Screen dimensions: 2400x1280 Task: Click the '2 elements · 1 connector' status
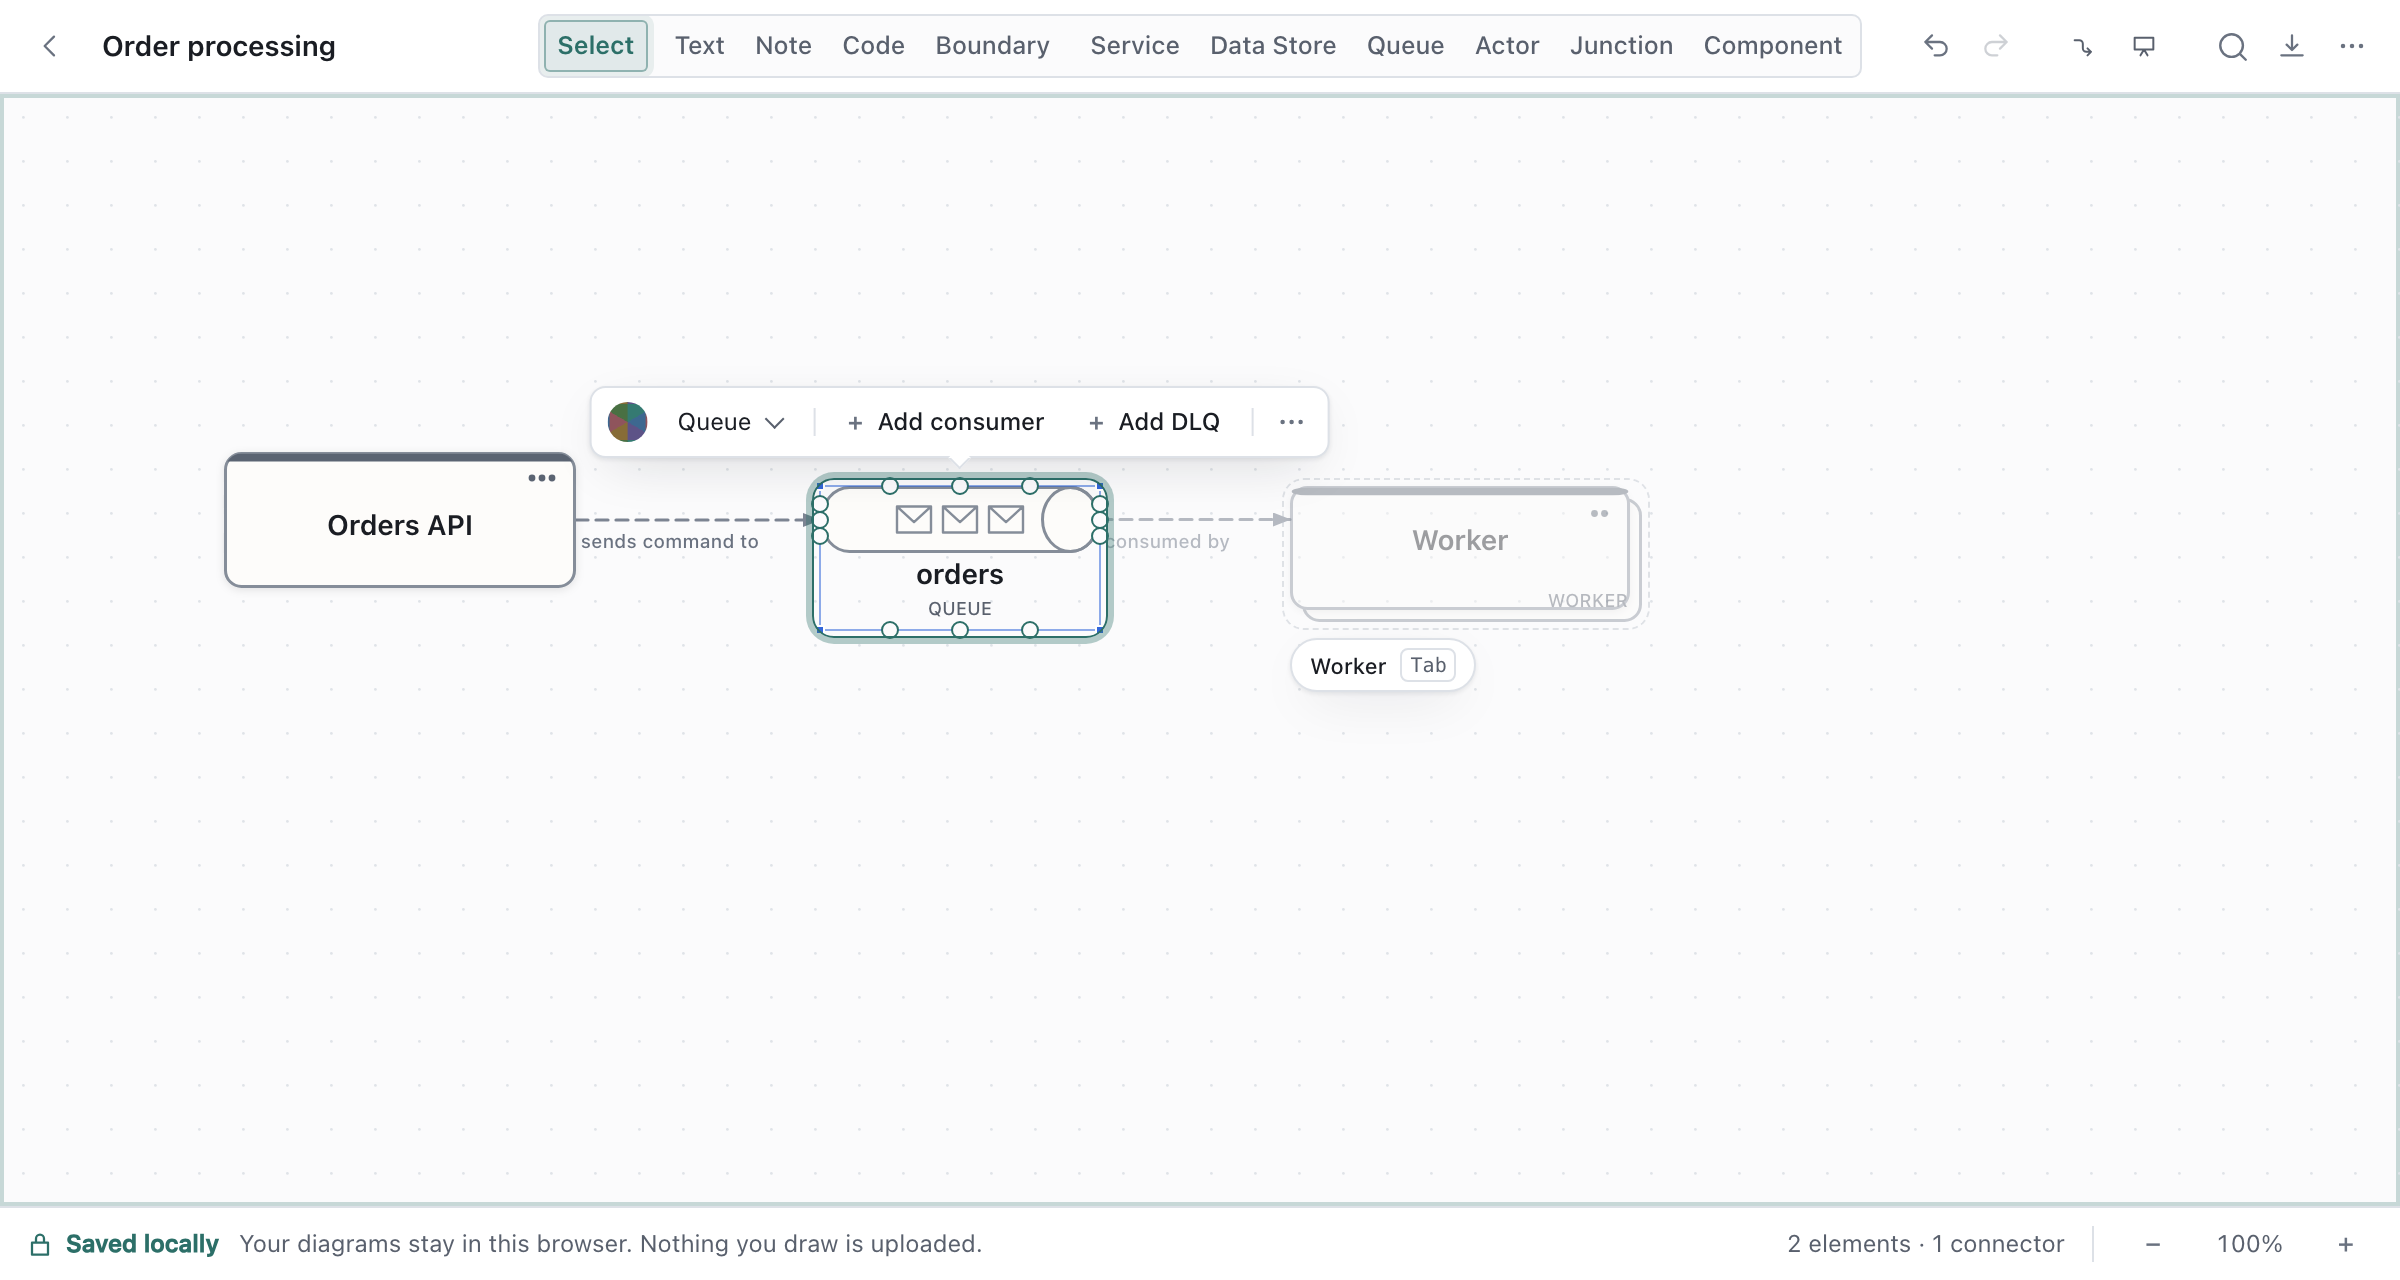pos(1926,1244)
